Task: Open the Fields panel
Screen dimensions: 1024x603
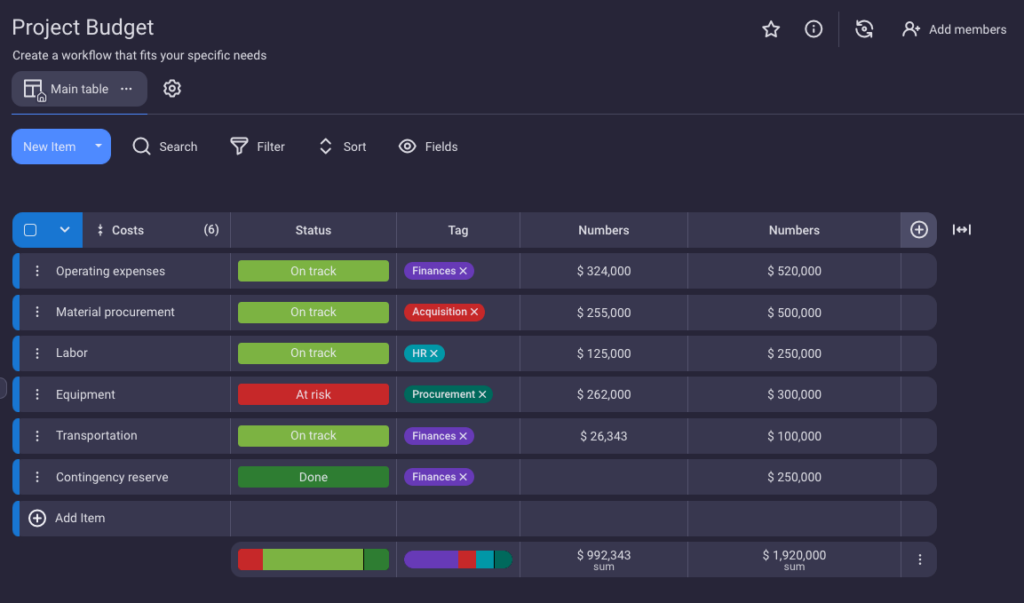Action: 428,146
